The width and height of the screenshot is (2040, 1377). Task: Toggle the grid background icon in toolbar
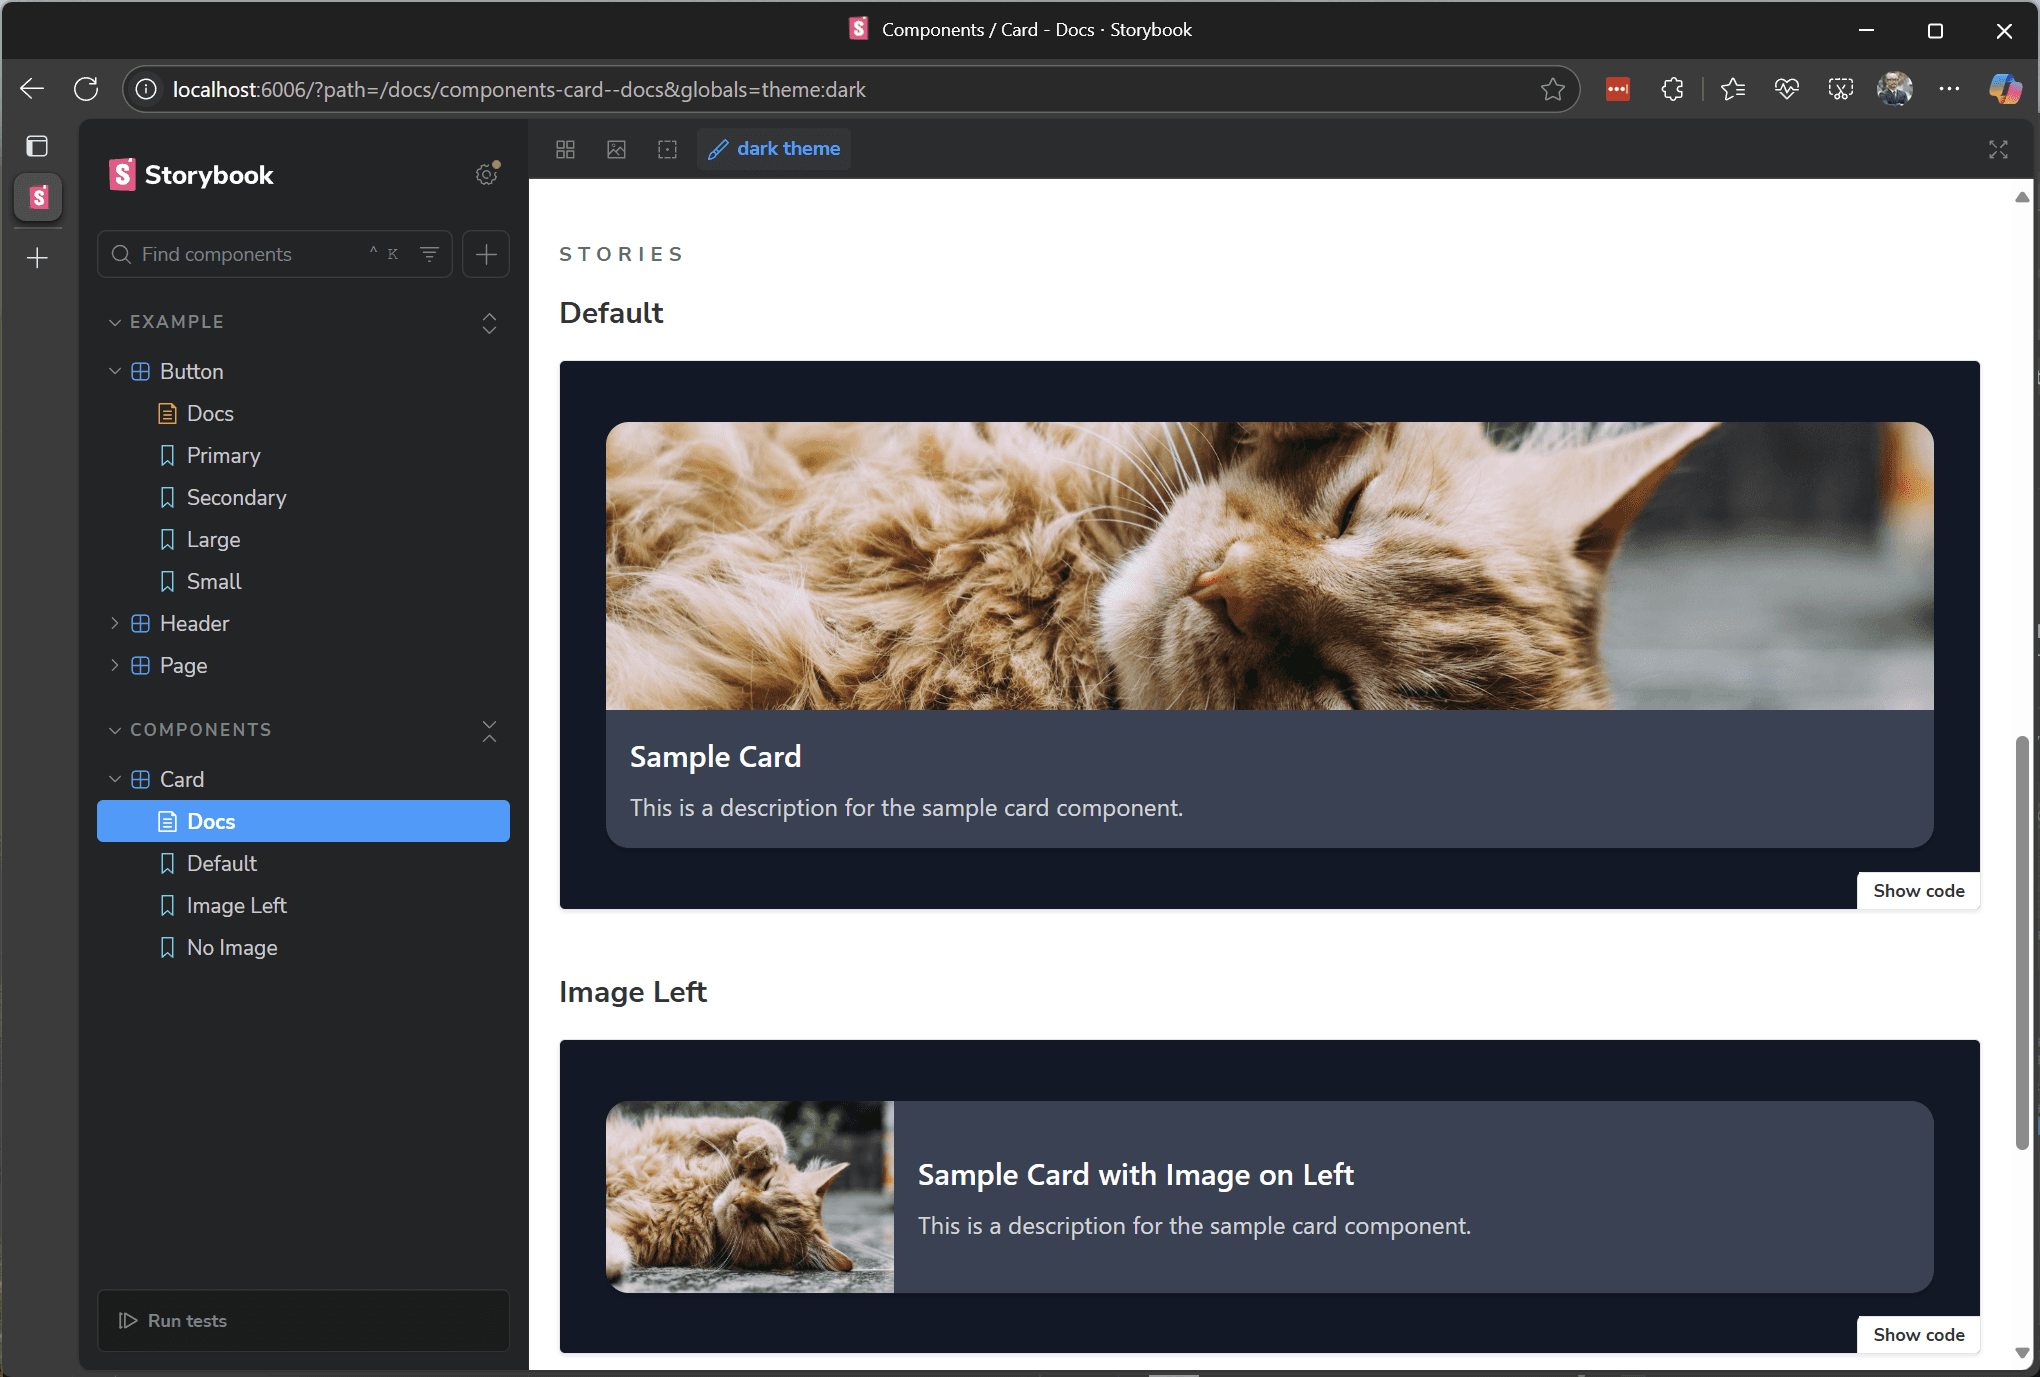565,149
